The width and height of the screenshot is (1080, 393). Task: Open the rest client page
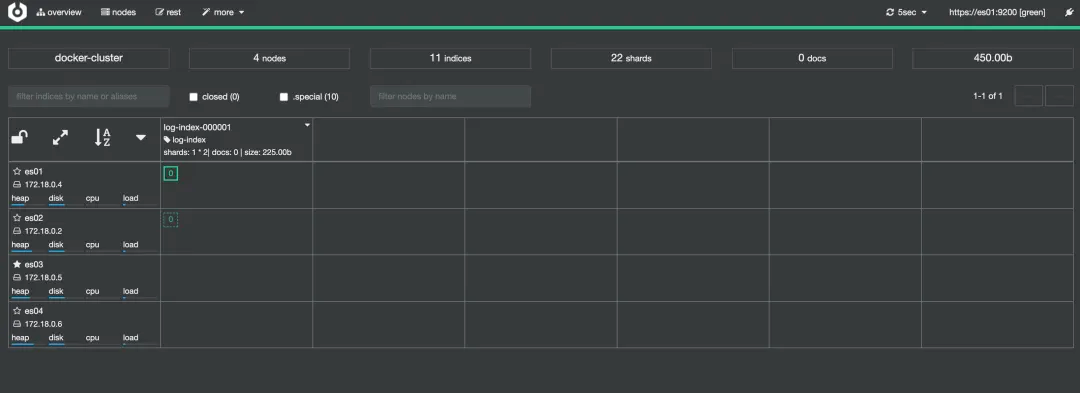pos(169,12)
